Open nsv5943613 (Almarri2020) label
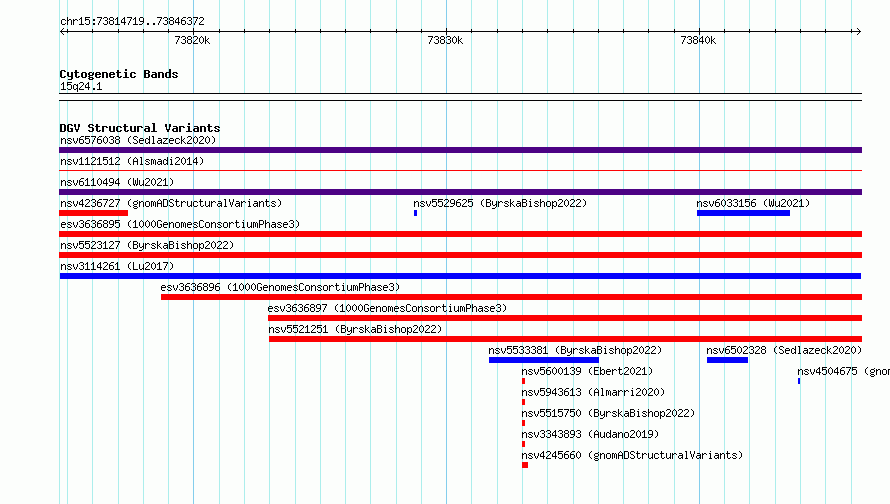890x504 pixels. click(x=593, y=392)
